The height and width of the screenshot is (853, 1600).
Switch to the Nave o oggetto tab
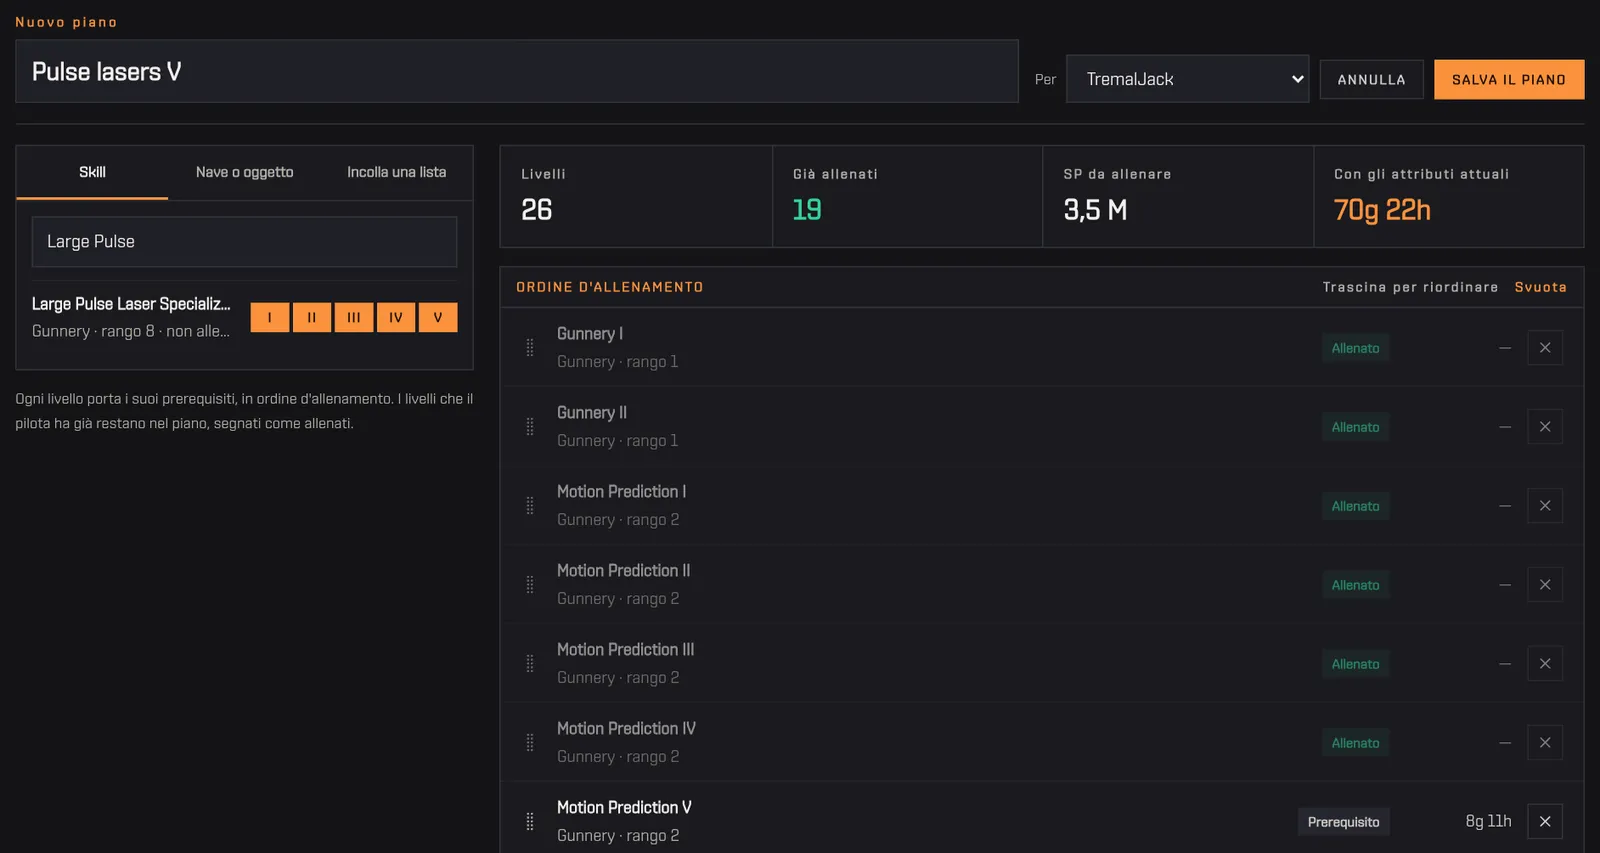point(245,172)
